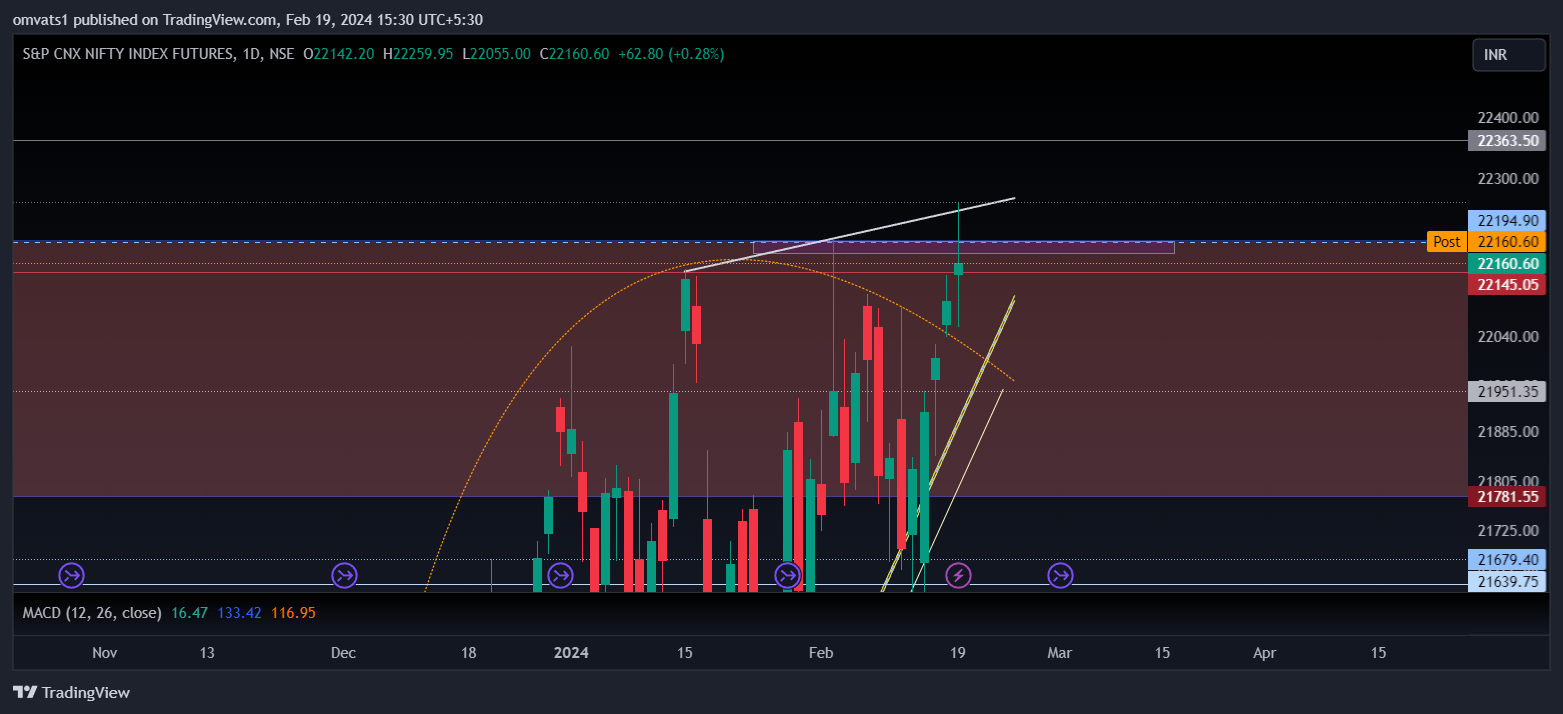Click the Nov label on time axis

point(104,653)
